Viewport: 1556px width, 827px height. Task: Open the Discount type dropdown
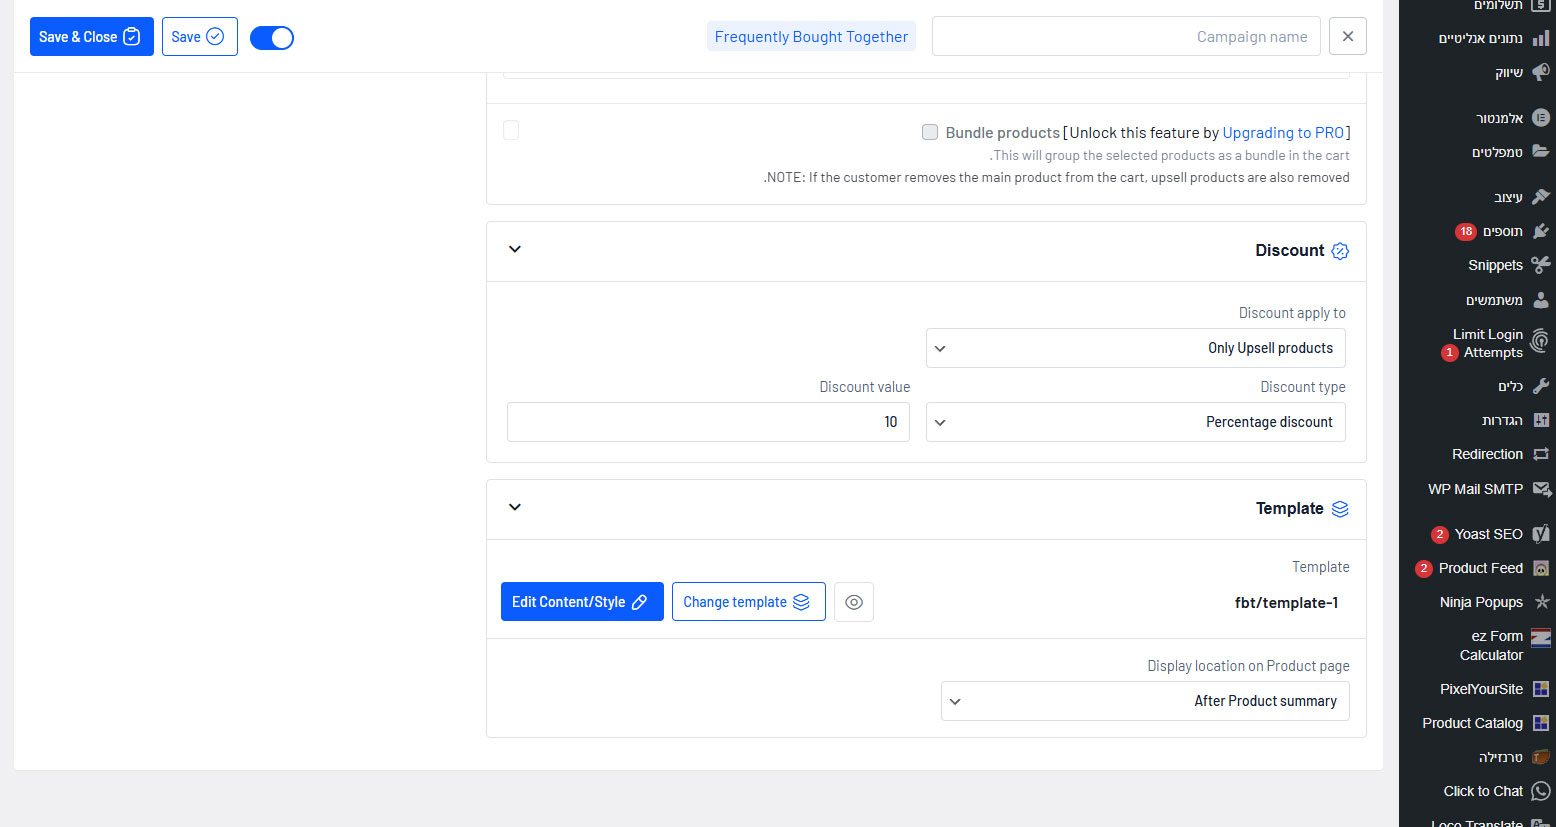click(x=1135, y=422)
